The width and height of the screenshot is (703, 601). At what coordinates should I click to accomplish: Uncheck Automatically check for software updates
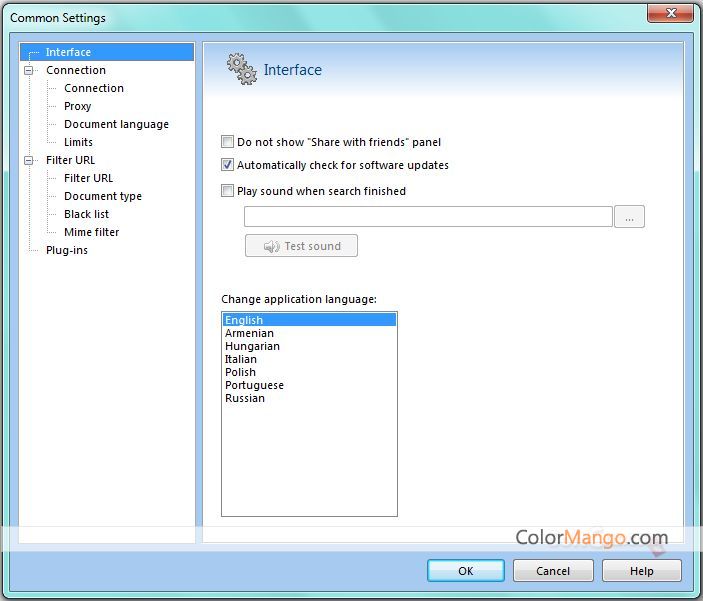(228, 165)
